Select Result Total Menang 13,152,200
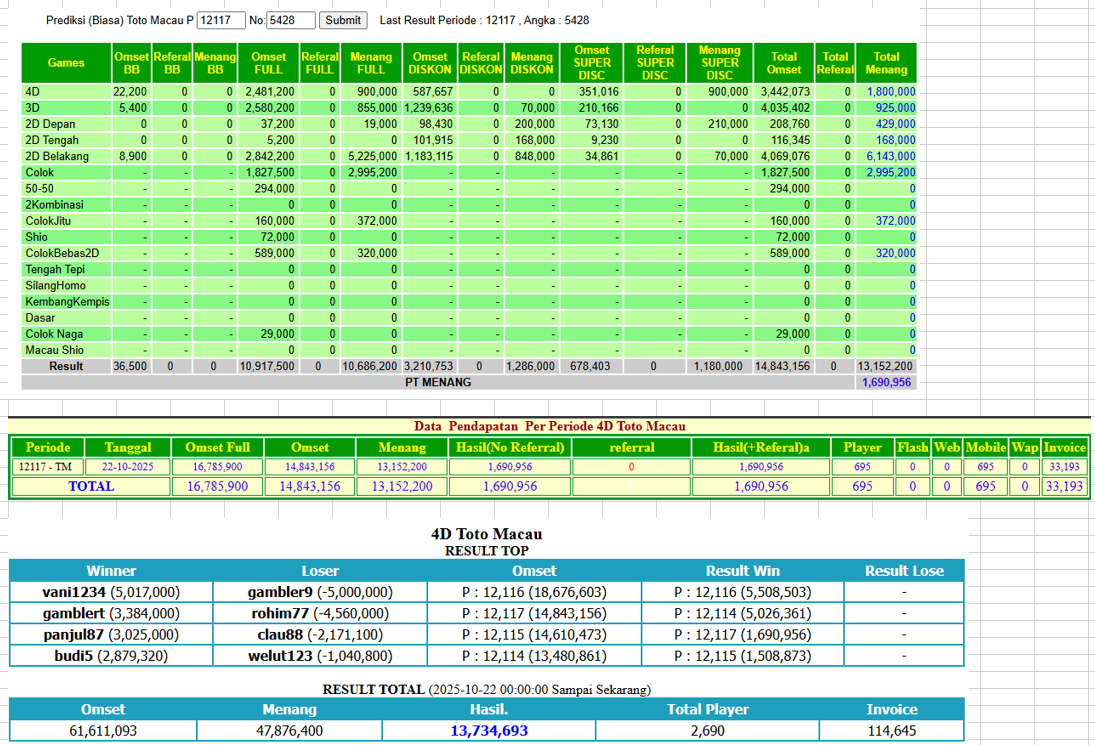This screenshot has width=1095, height=745. pyautogui.click(x=885, y=366)
